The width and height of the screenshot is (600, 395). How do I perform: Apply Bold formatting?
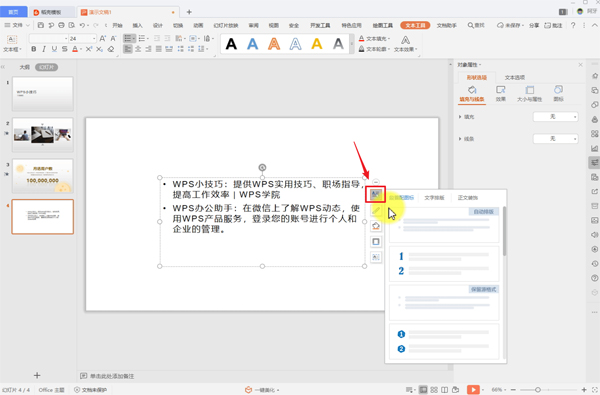(x=34, y=49)
